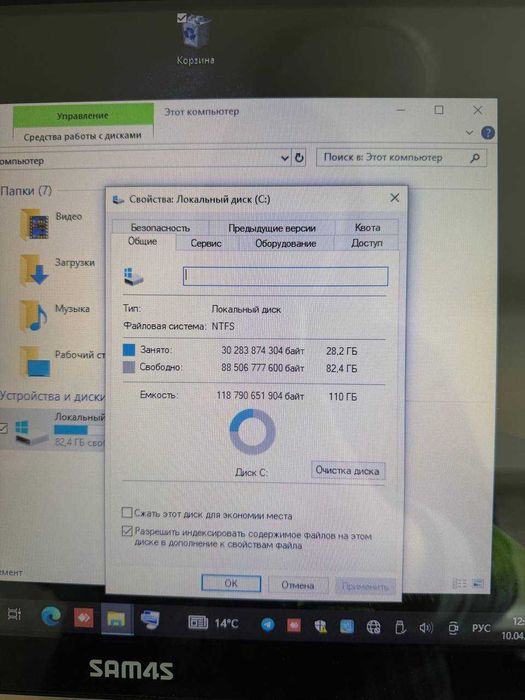The width and height of the screenshot is (525, 700).
Task: Enable Сжать этот диск для экономии места checkbox
Action: pyautogui.click(x=127, y=512)
